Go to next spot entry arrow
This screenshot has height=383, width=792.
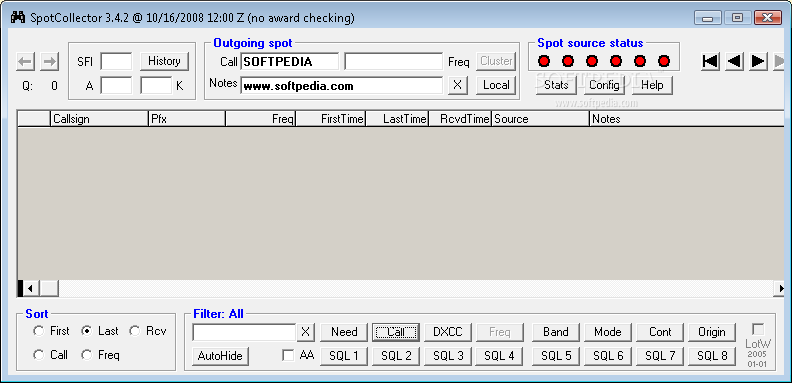point(758,61)
